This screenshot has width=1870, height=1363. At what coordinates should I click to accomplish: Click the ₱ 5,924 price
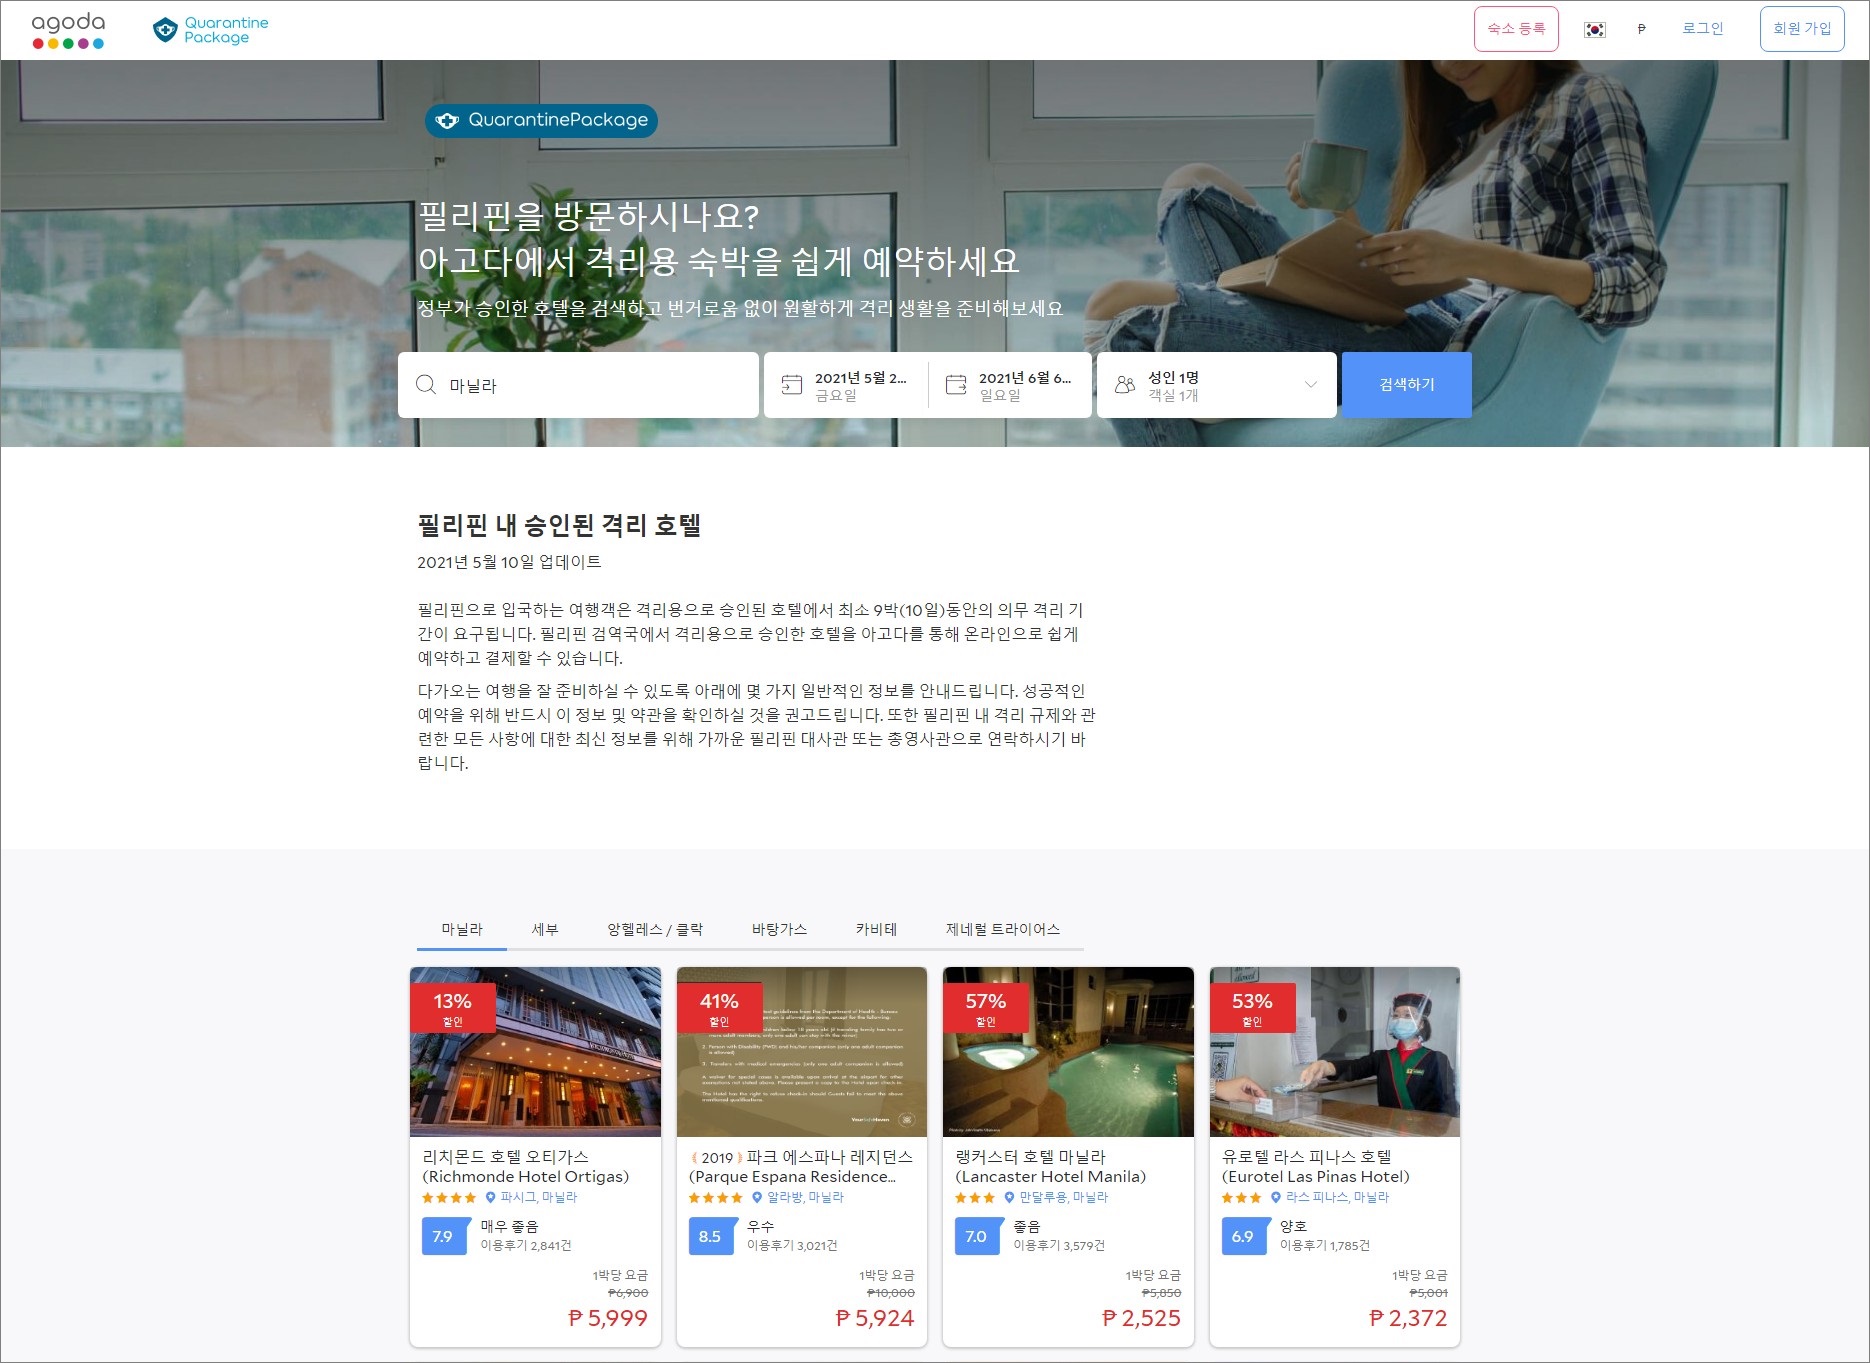(875, 1319)
